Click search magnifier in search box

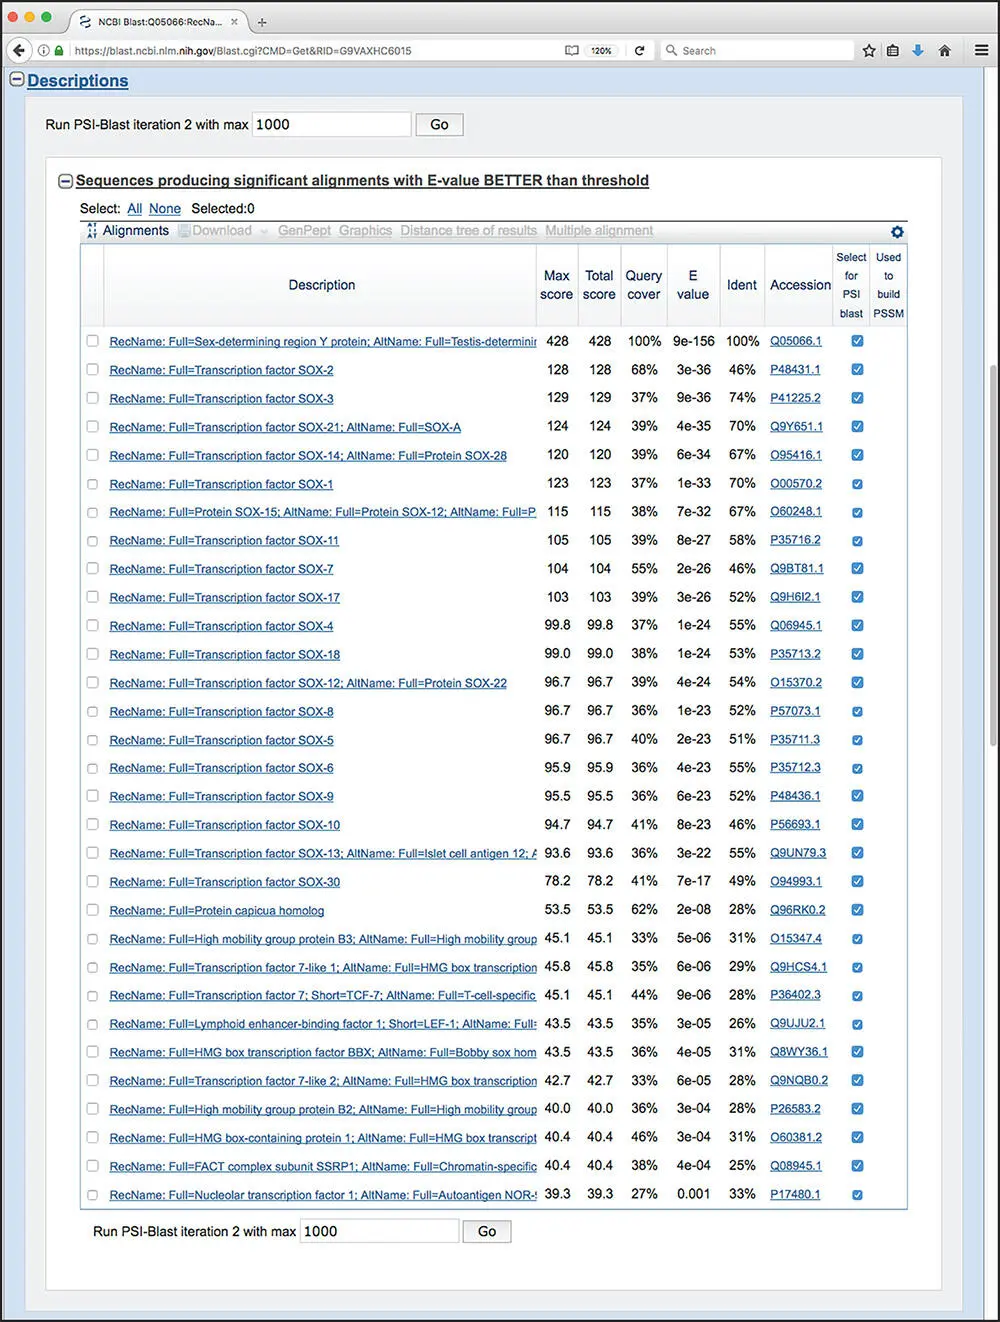(672, 50)
